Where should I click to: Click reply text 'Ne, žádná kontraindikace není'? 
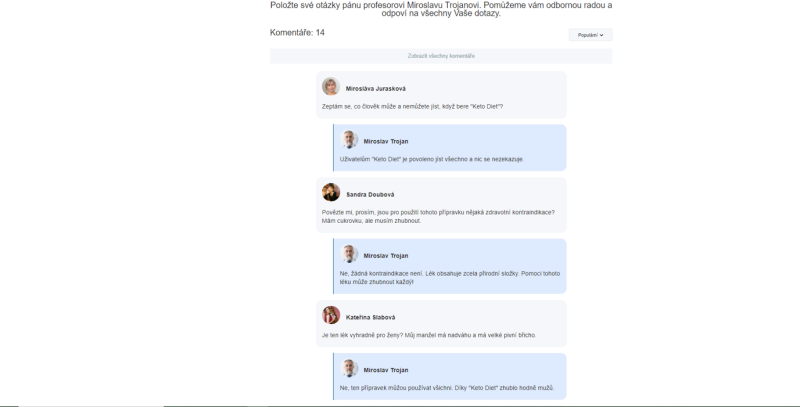pyautogui.click(x=450, y=278)
